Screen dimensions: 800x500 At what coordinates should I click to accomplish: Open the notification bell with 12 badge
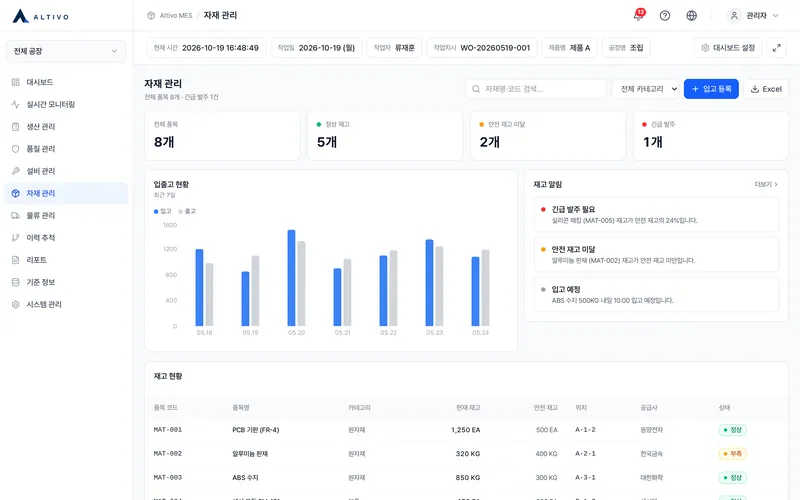point(638,15)
